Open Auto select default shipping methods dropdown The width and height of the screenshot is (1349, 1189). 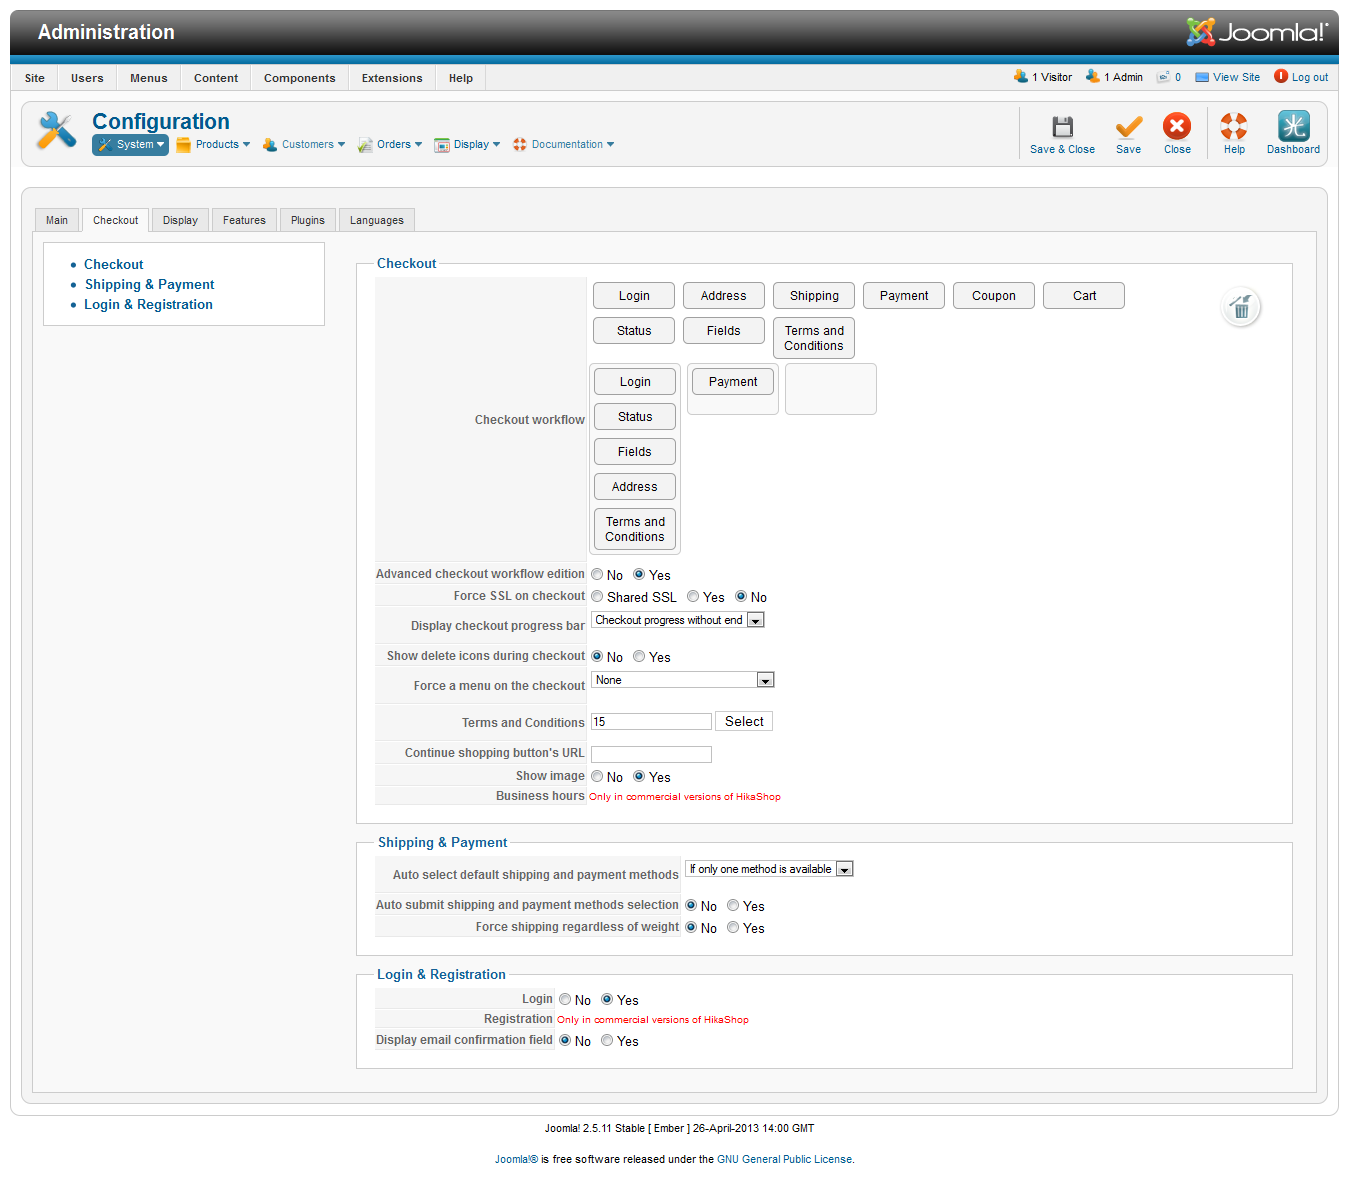tap(769, 869)
